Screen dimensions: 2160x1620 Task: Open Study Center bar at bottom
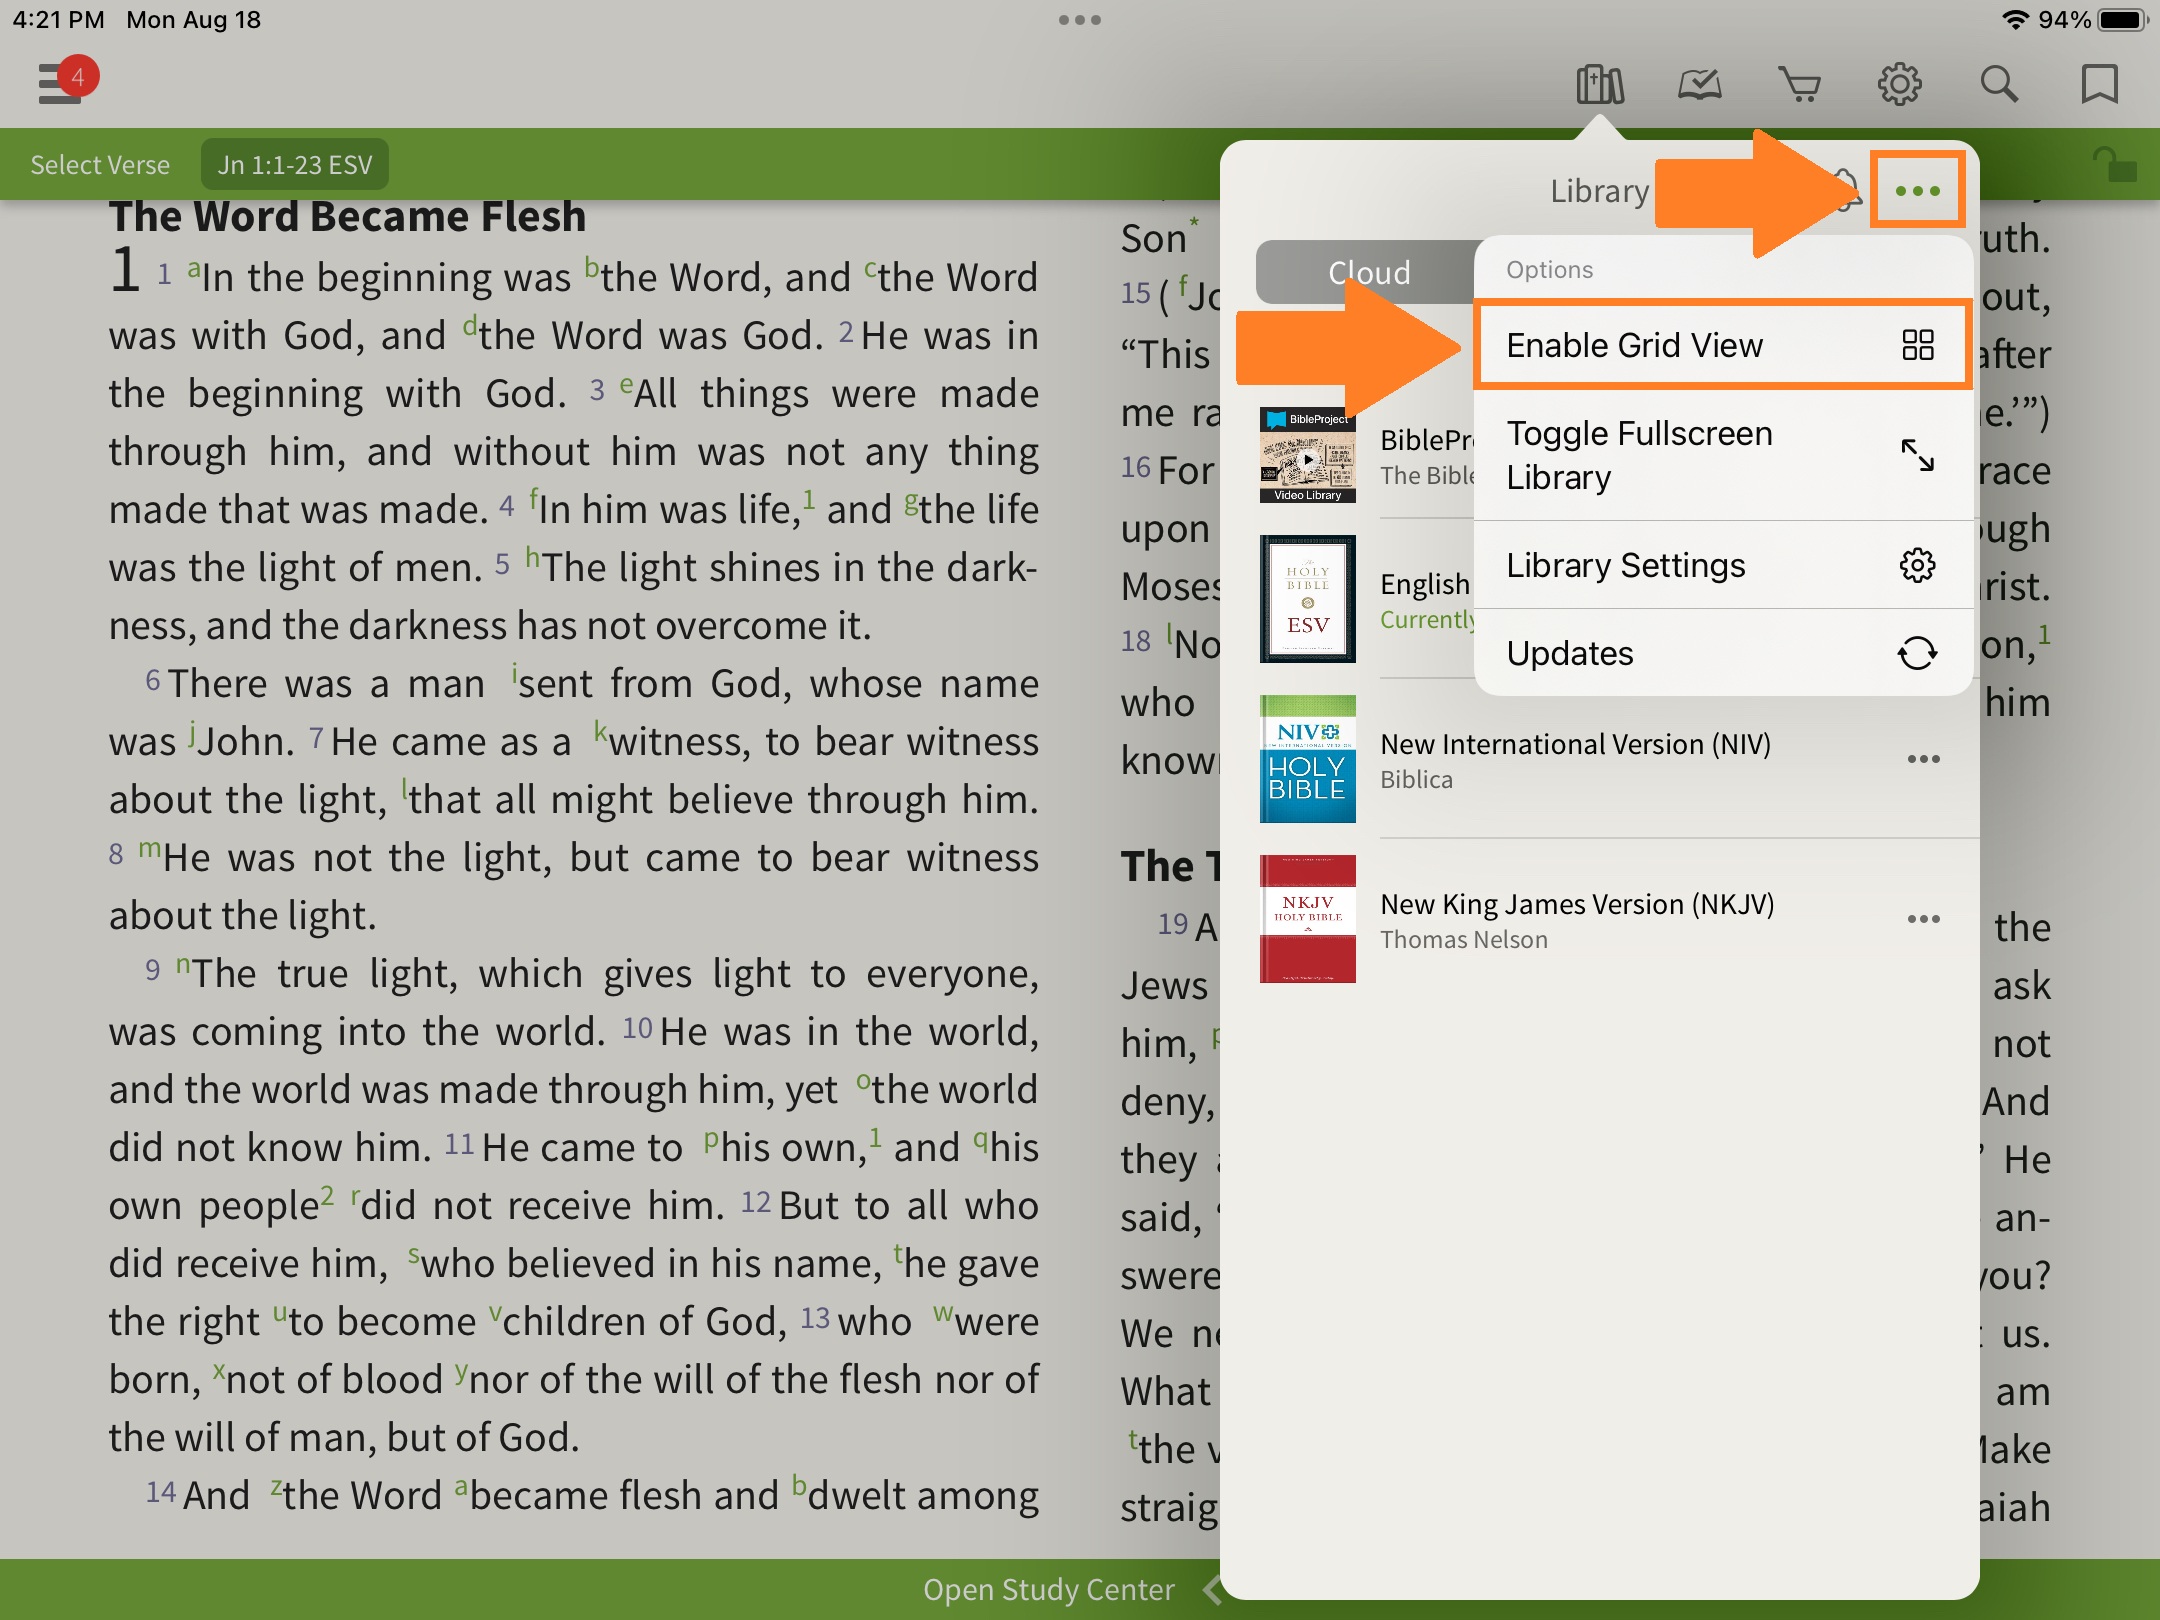tap(1050, 1589)
